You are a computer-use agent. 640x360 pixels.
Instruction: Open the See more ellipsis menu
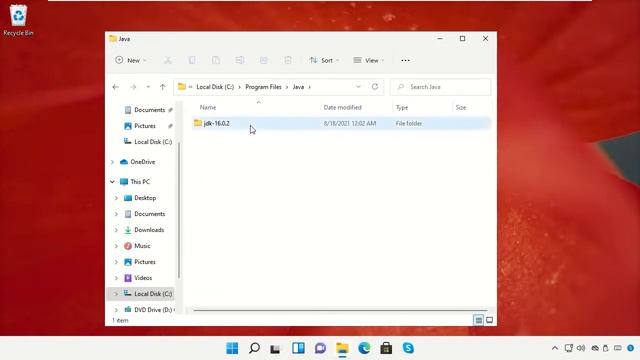(x=405, y=60)
